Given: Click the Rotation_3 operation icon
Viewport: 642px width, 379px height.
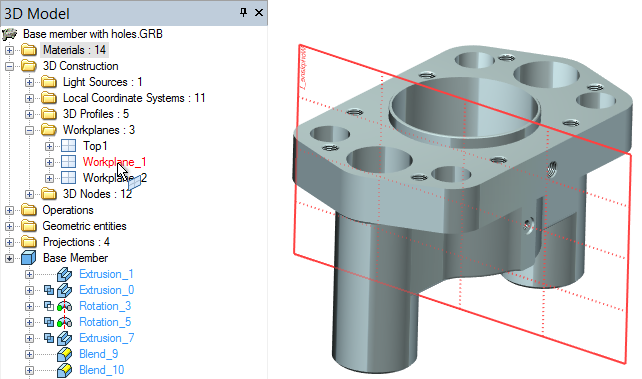Looking at the screenshot, I should (x=64, y=306).
